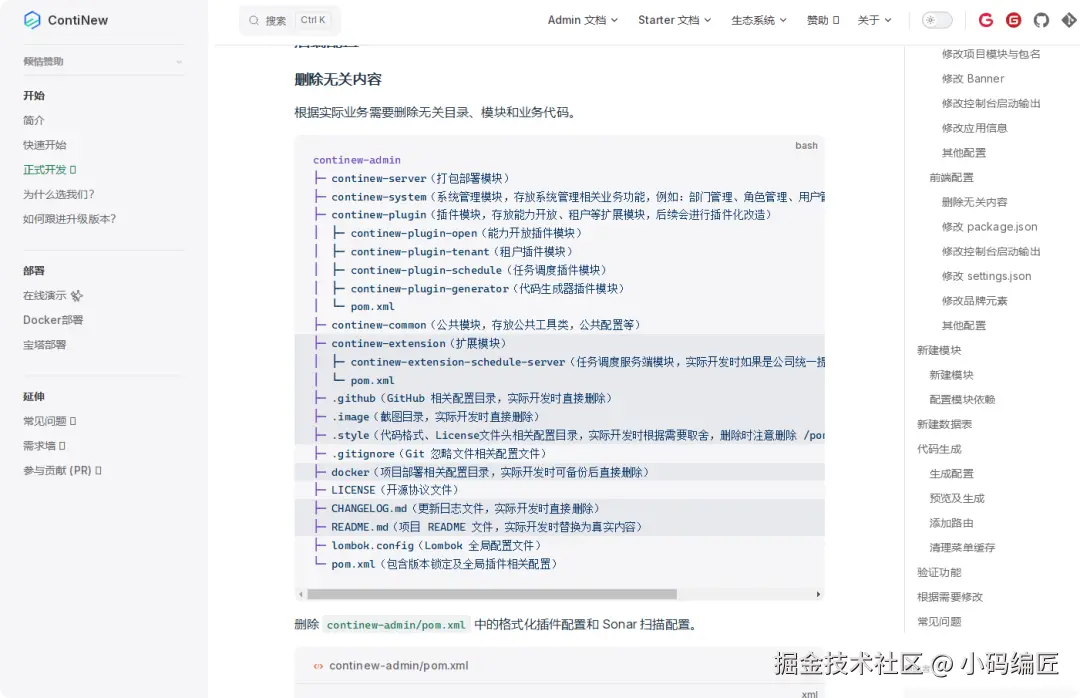Click the code block scroll-left arrow

300,594
